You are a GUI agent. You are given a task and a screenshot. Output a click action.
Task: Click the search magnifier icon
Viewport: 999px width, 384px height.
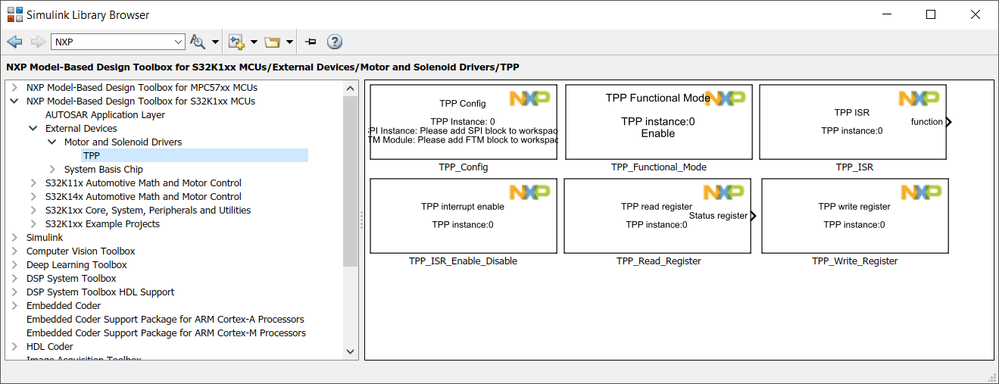point(198,42)
